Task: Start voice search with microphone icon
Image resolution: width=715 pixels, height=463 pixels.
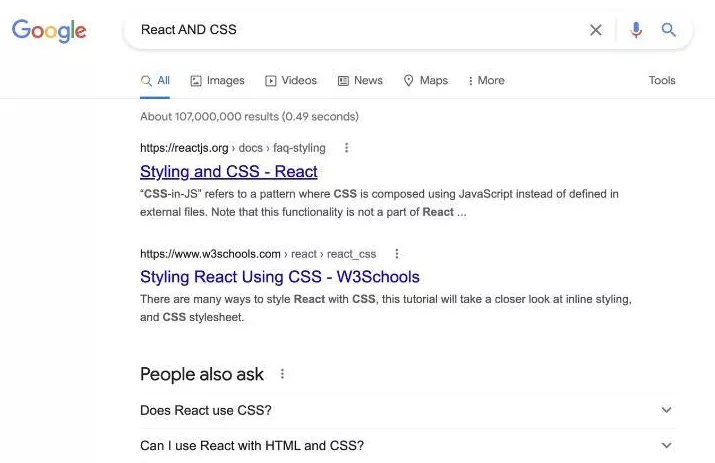Action: click(636, 30)
